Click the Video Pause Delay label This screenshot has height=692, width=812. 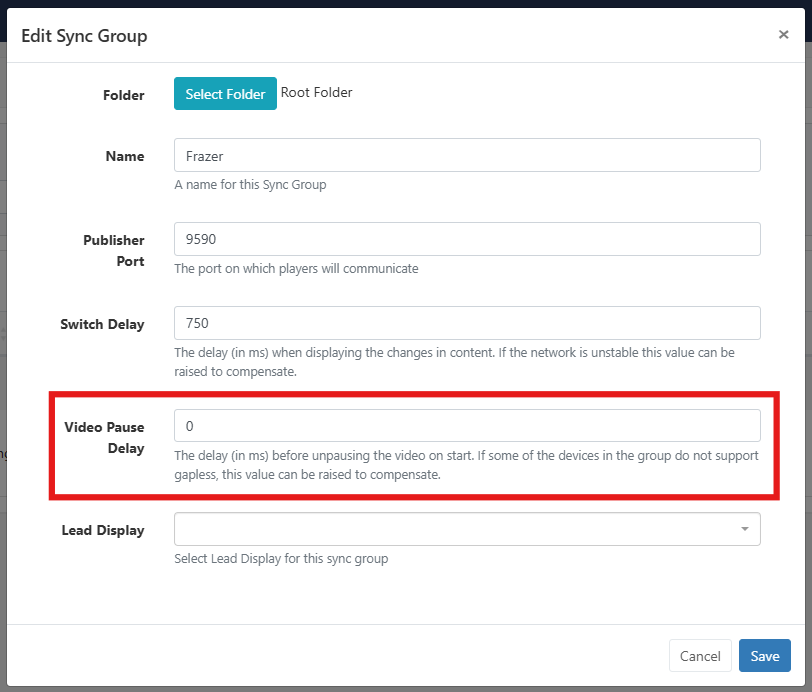point(104,438)
